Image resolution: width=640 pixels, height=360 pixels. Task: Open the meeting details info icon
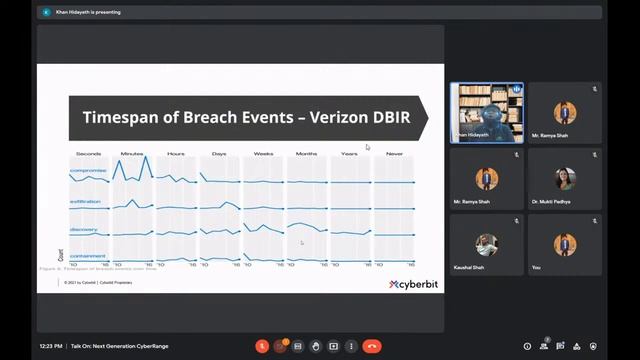pyautogui.click(x=527, y=346)
